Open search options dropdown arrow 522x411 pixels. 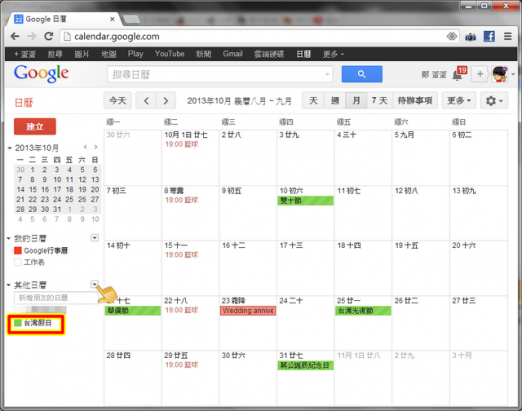pos(327,74)
